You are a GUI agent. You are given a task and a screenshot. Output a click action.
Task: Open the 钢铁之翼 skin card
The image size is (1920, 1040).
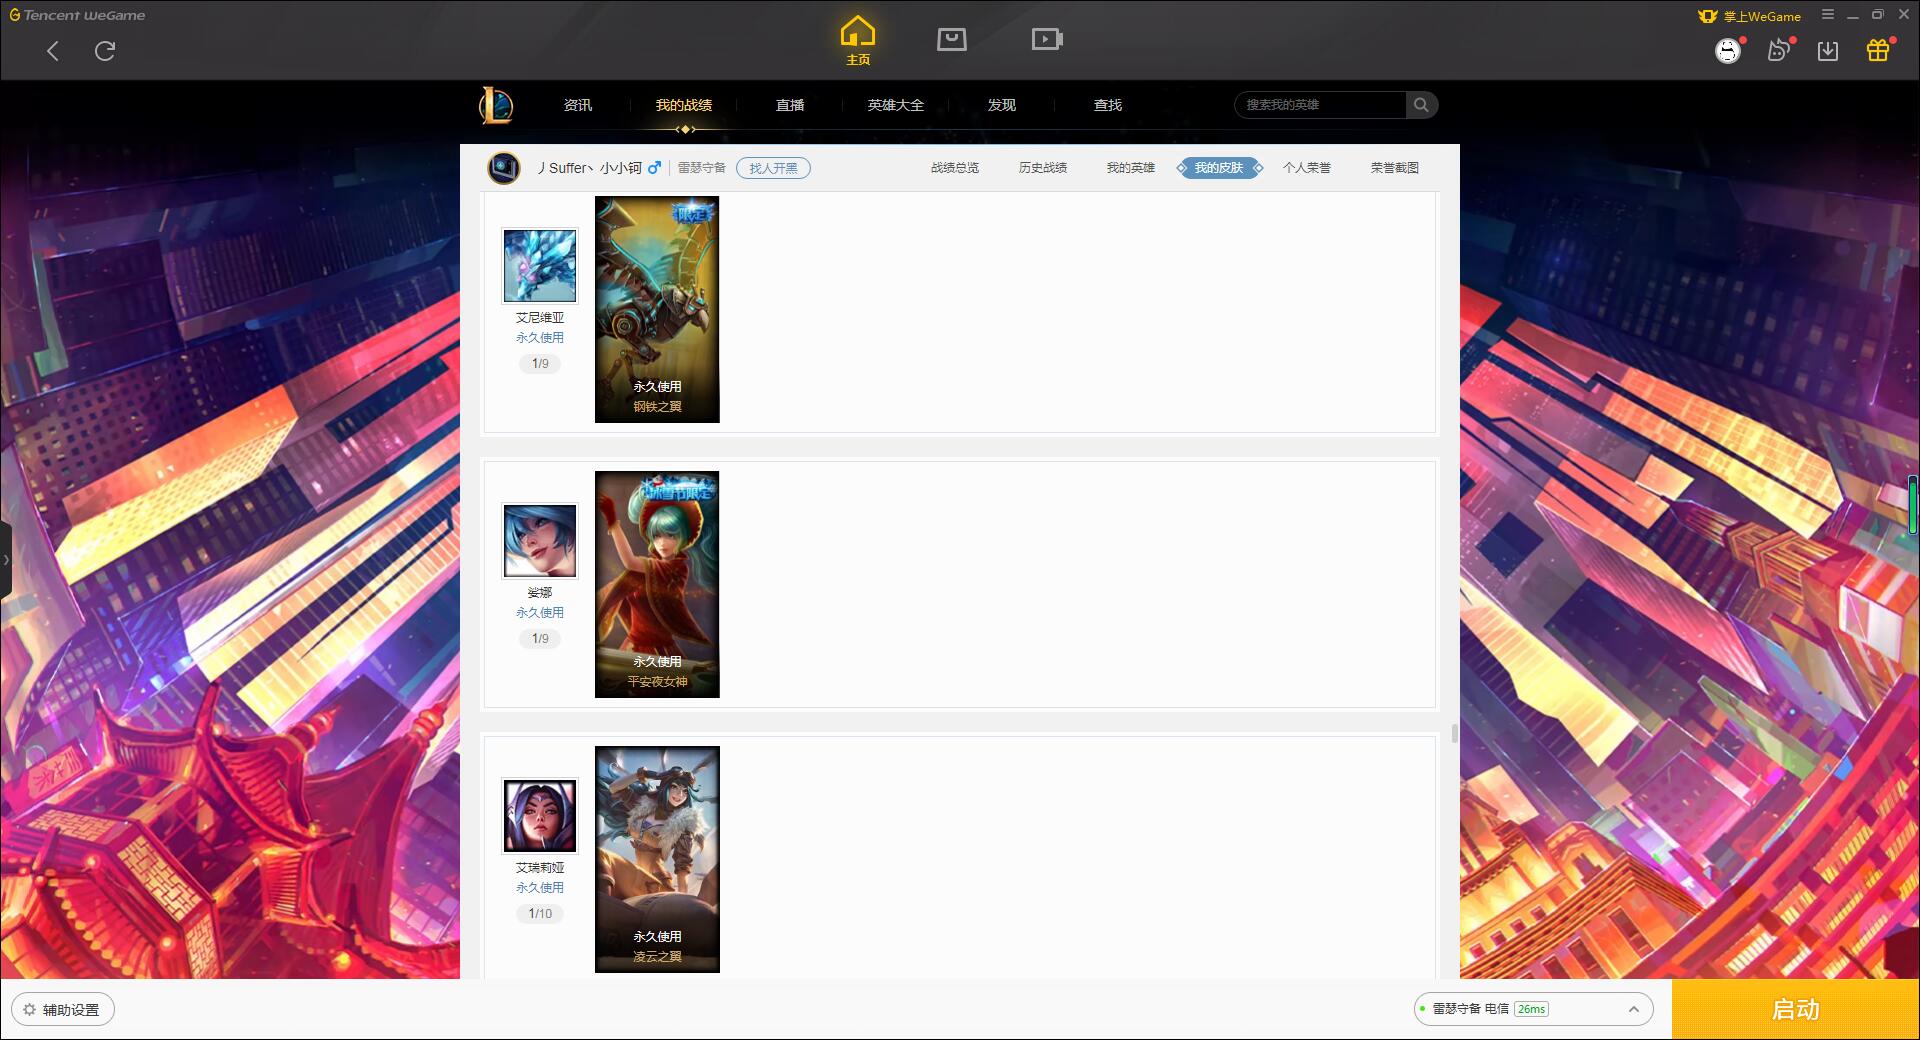click(x=657, y=309)
